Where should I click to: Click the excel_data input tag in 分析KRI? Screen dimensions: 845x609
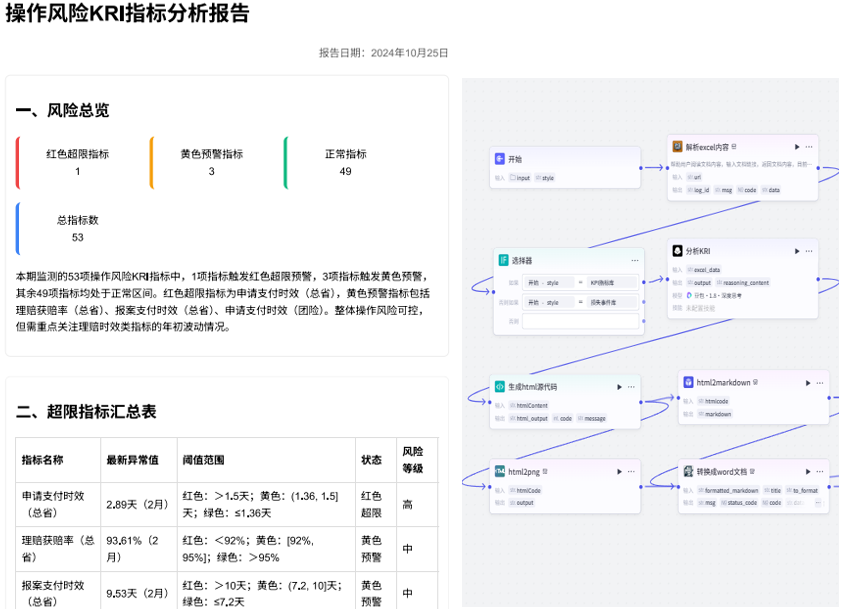click(x=704, y=269)
